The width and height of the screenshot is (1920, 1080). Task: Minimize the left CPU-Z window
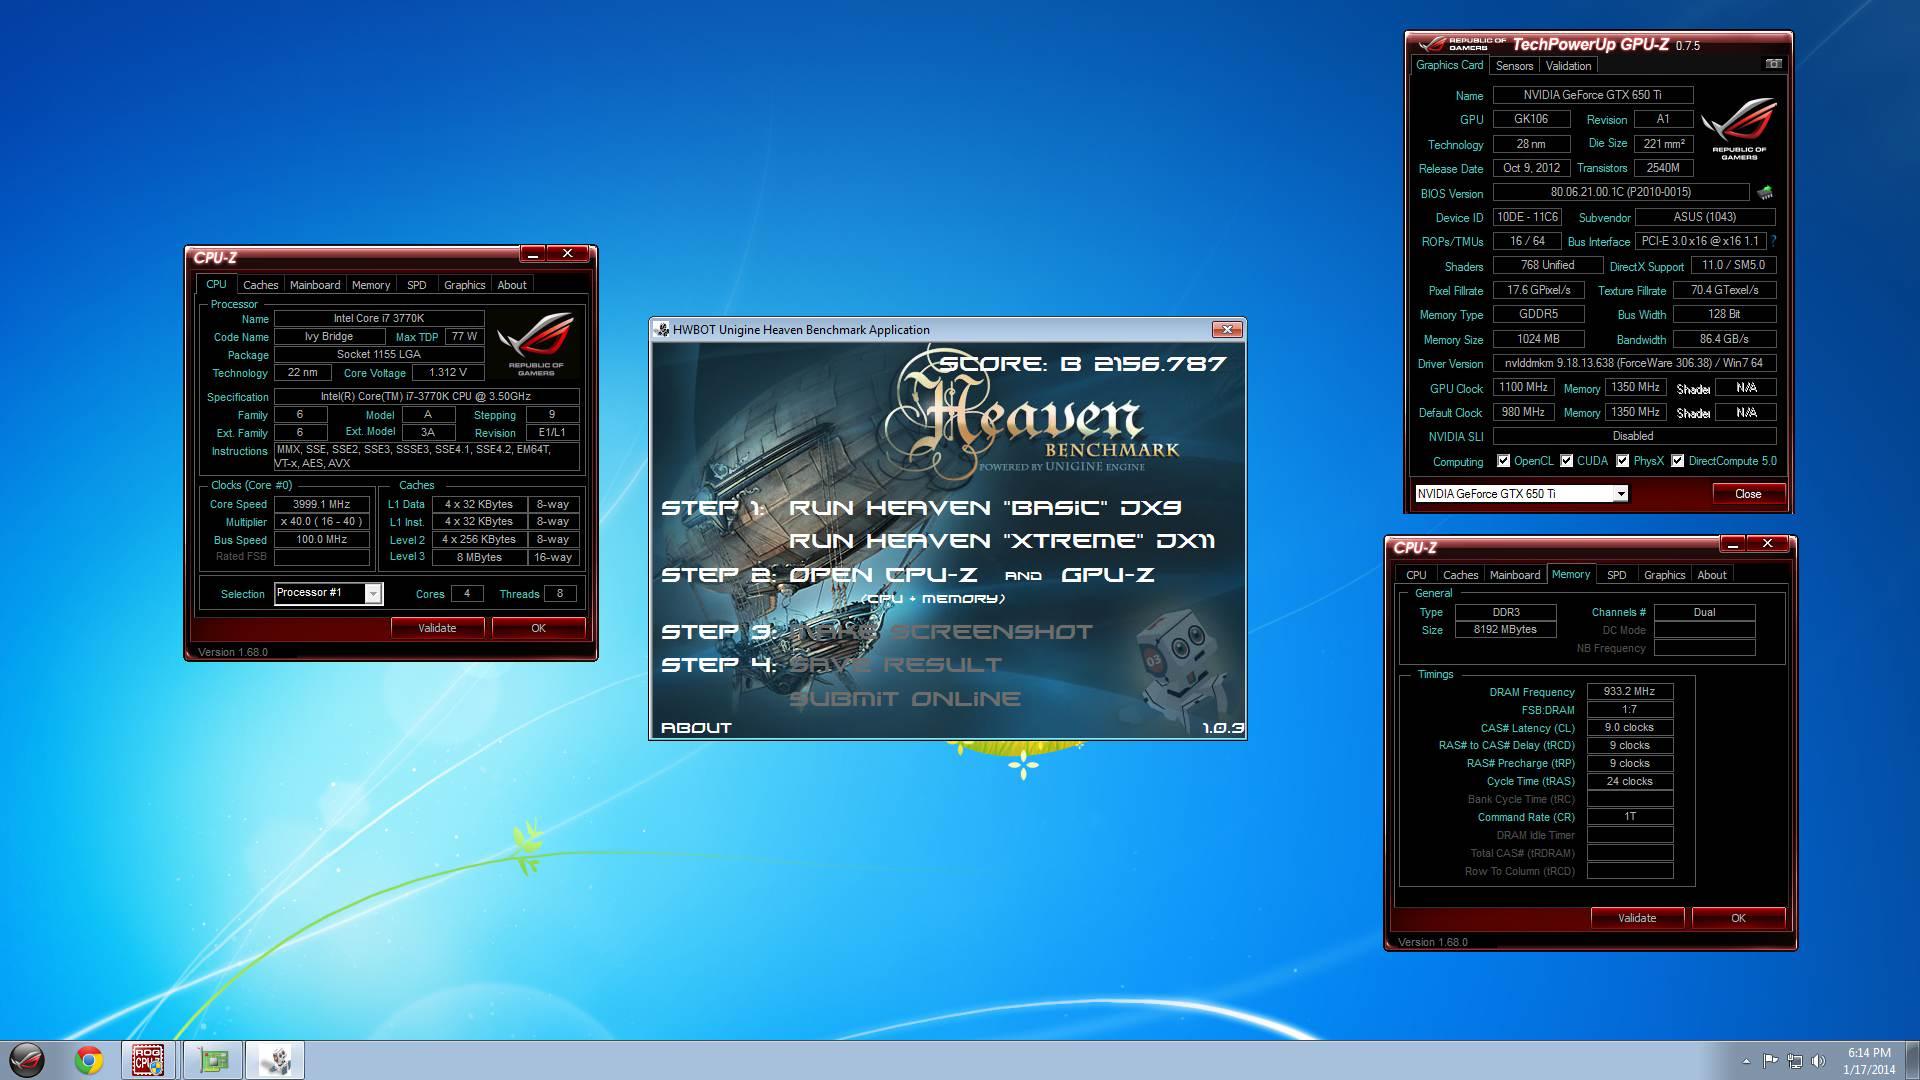coord(532,254)
